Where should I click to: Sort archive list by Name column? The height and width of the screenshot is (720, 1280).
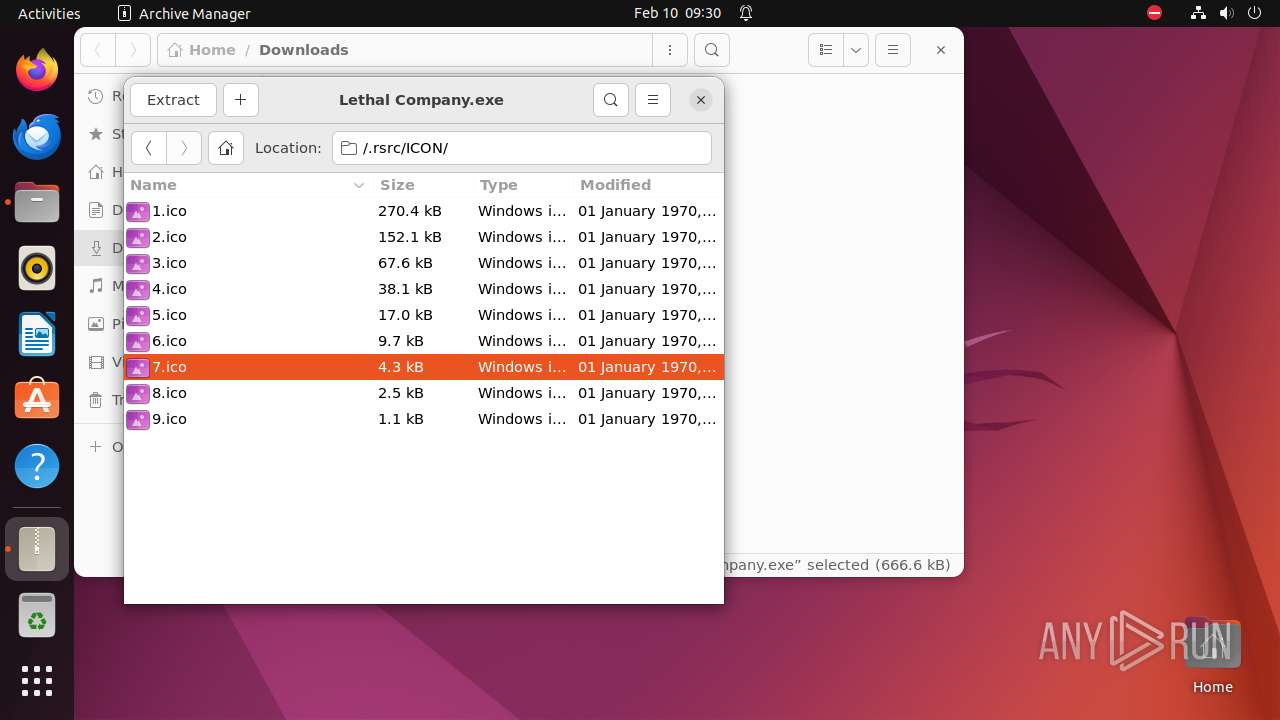point(248,185)
